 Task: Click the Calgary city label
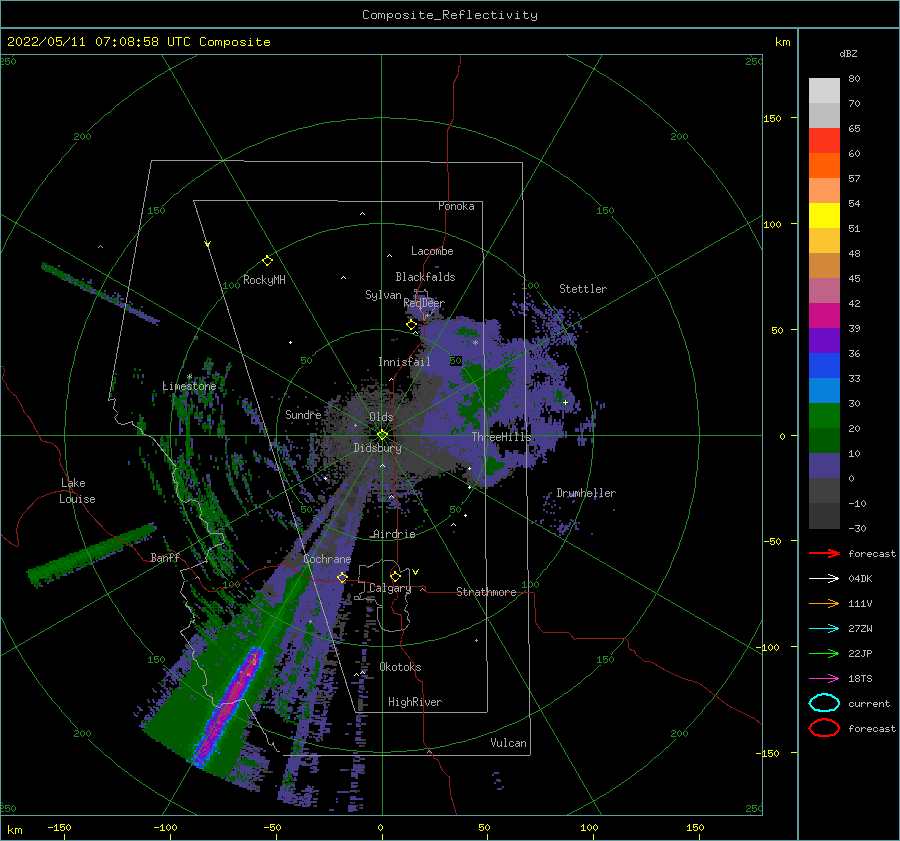tap(390, 588)
